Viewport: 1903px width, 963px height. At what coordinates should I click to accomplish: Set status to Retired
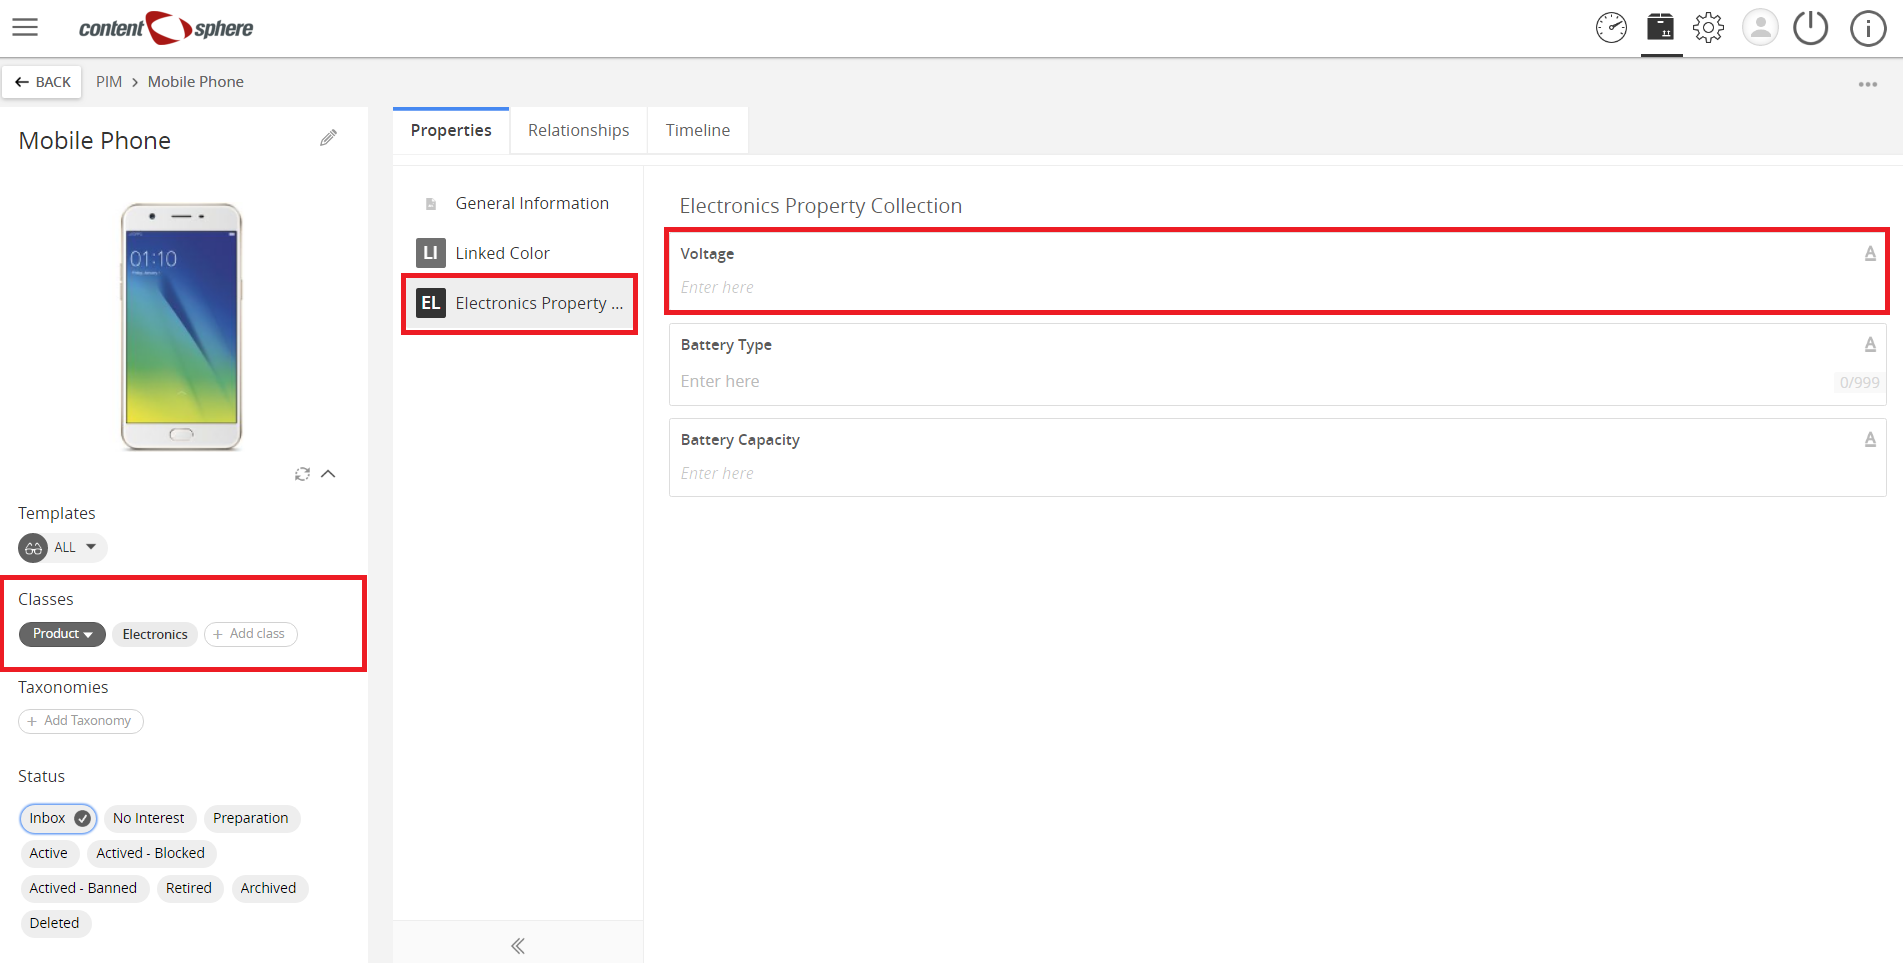tap(189, 888)
